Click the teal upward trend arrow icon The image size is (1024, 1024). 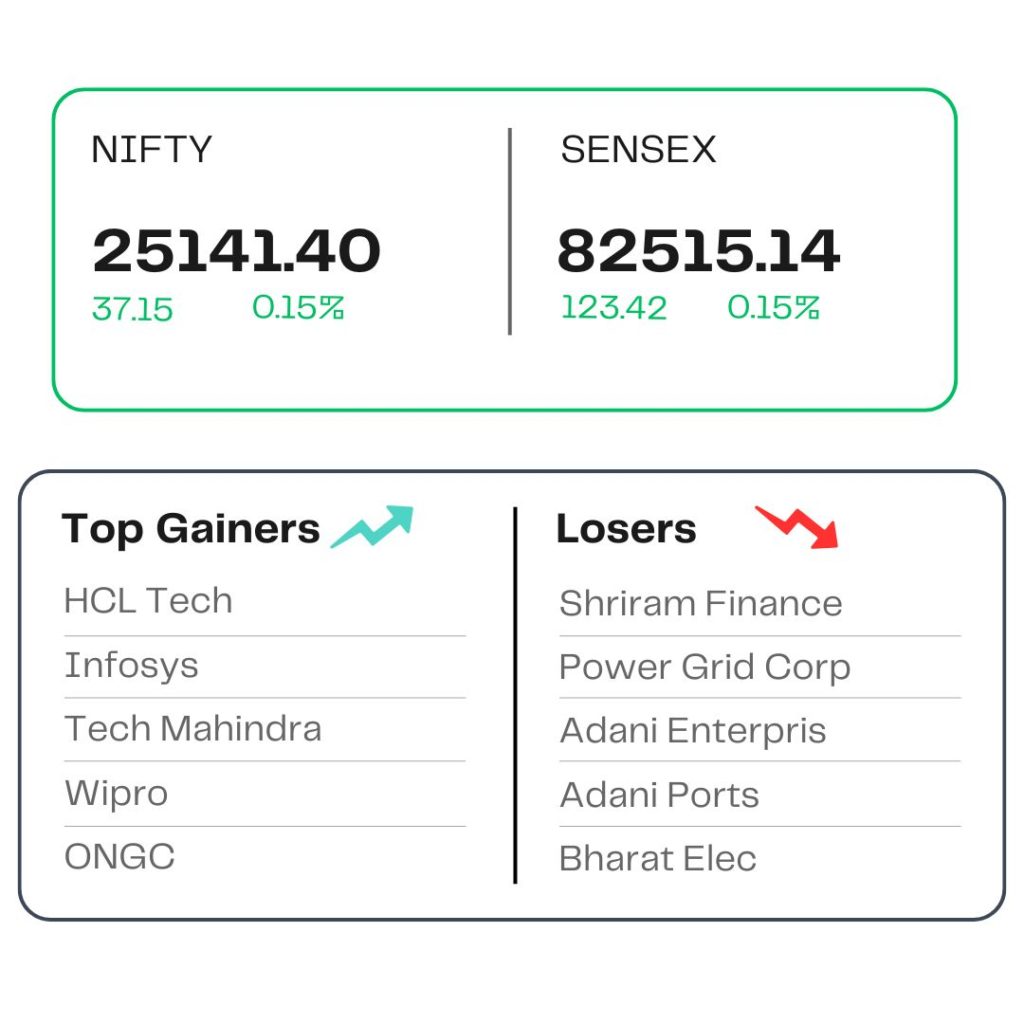pyautogui.click(x=372, y=526)
